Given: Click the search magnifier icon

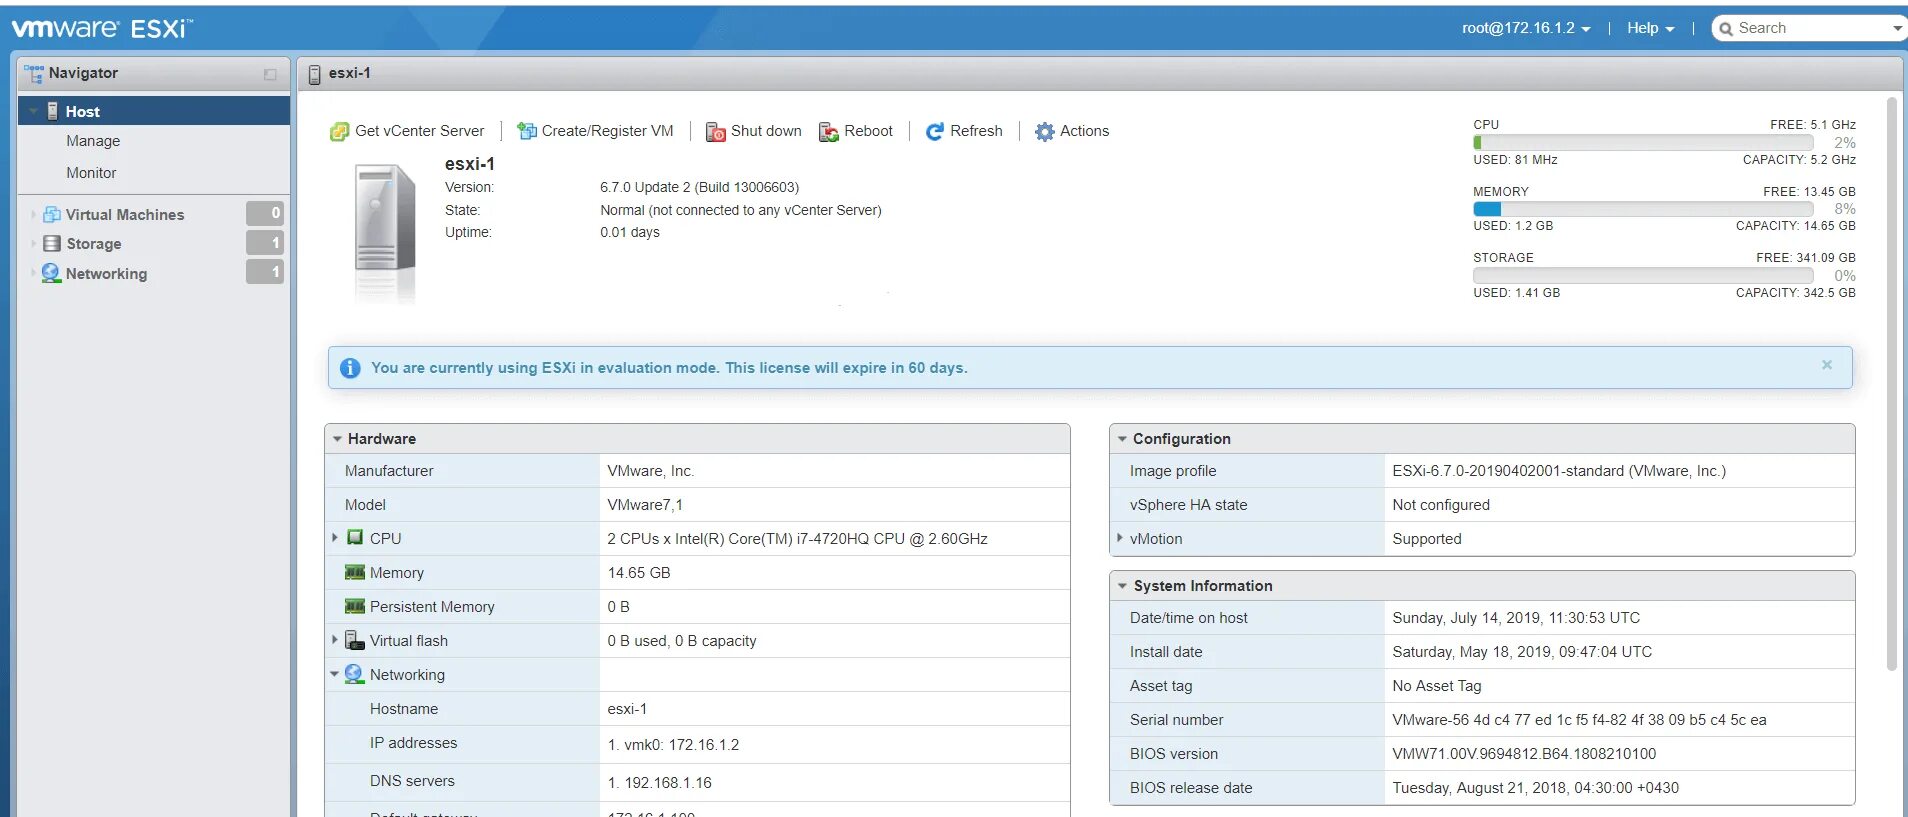Looking at the screenshot, I should tap(1726, 29).
